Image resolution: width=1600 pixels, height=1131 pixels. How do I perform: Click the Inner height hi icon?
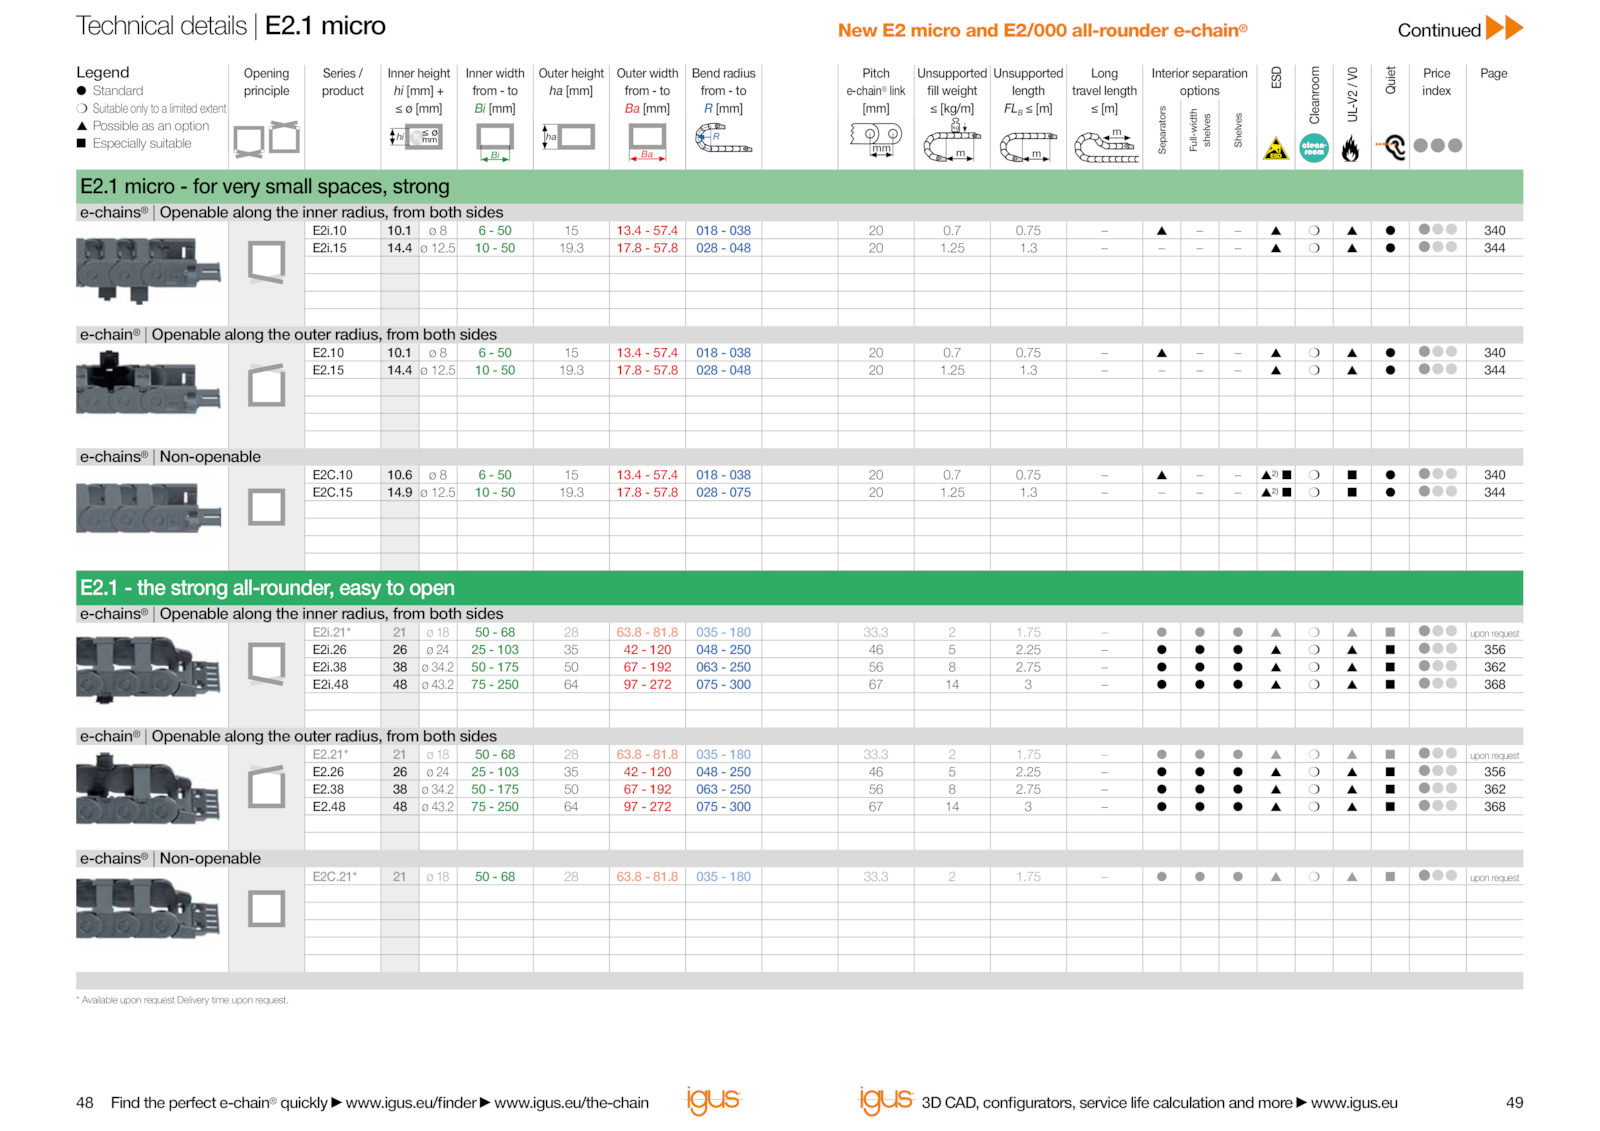[x=416, y=136]
